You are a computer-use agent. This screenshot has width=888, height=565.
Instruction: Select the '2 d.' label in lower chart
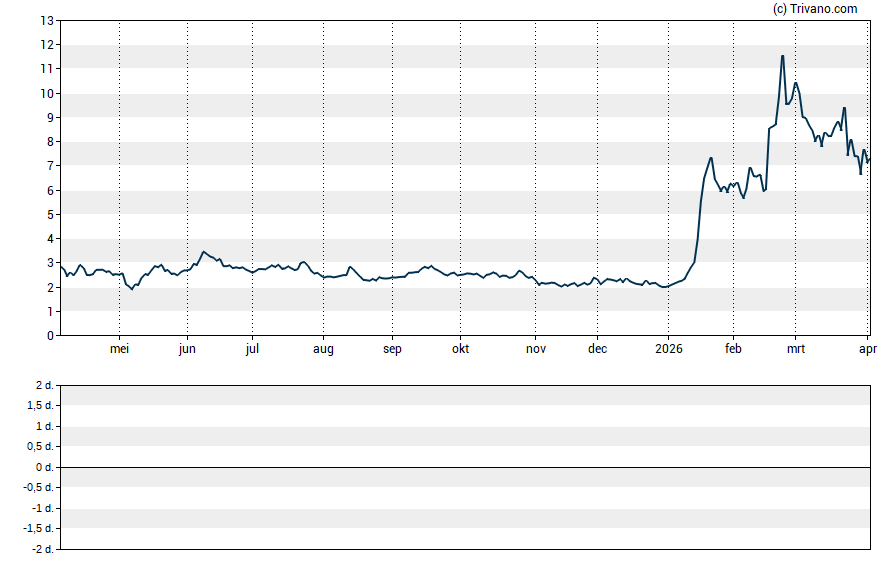[44, 386]
